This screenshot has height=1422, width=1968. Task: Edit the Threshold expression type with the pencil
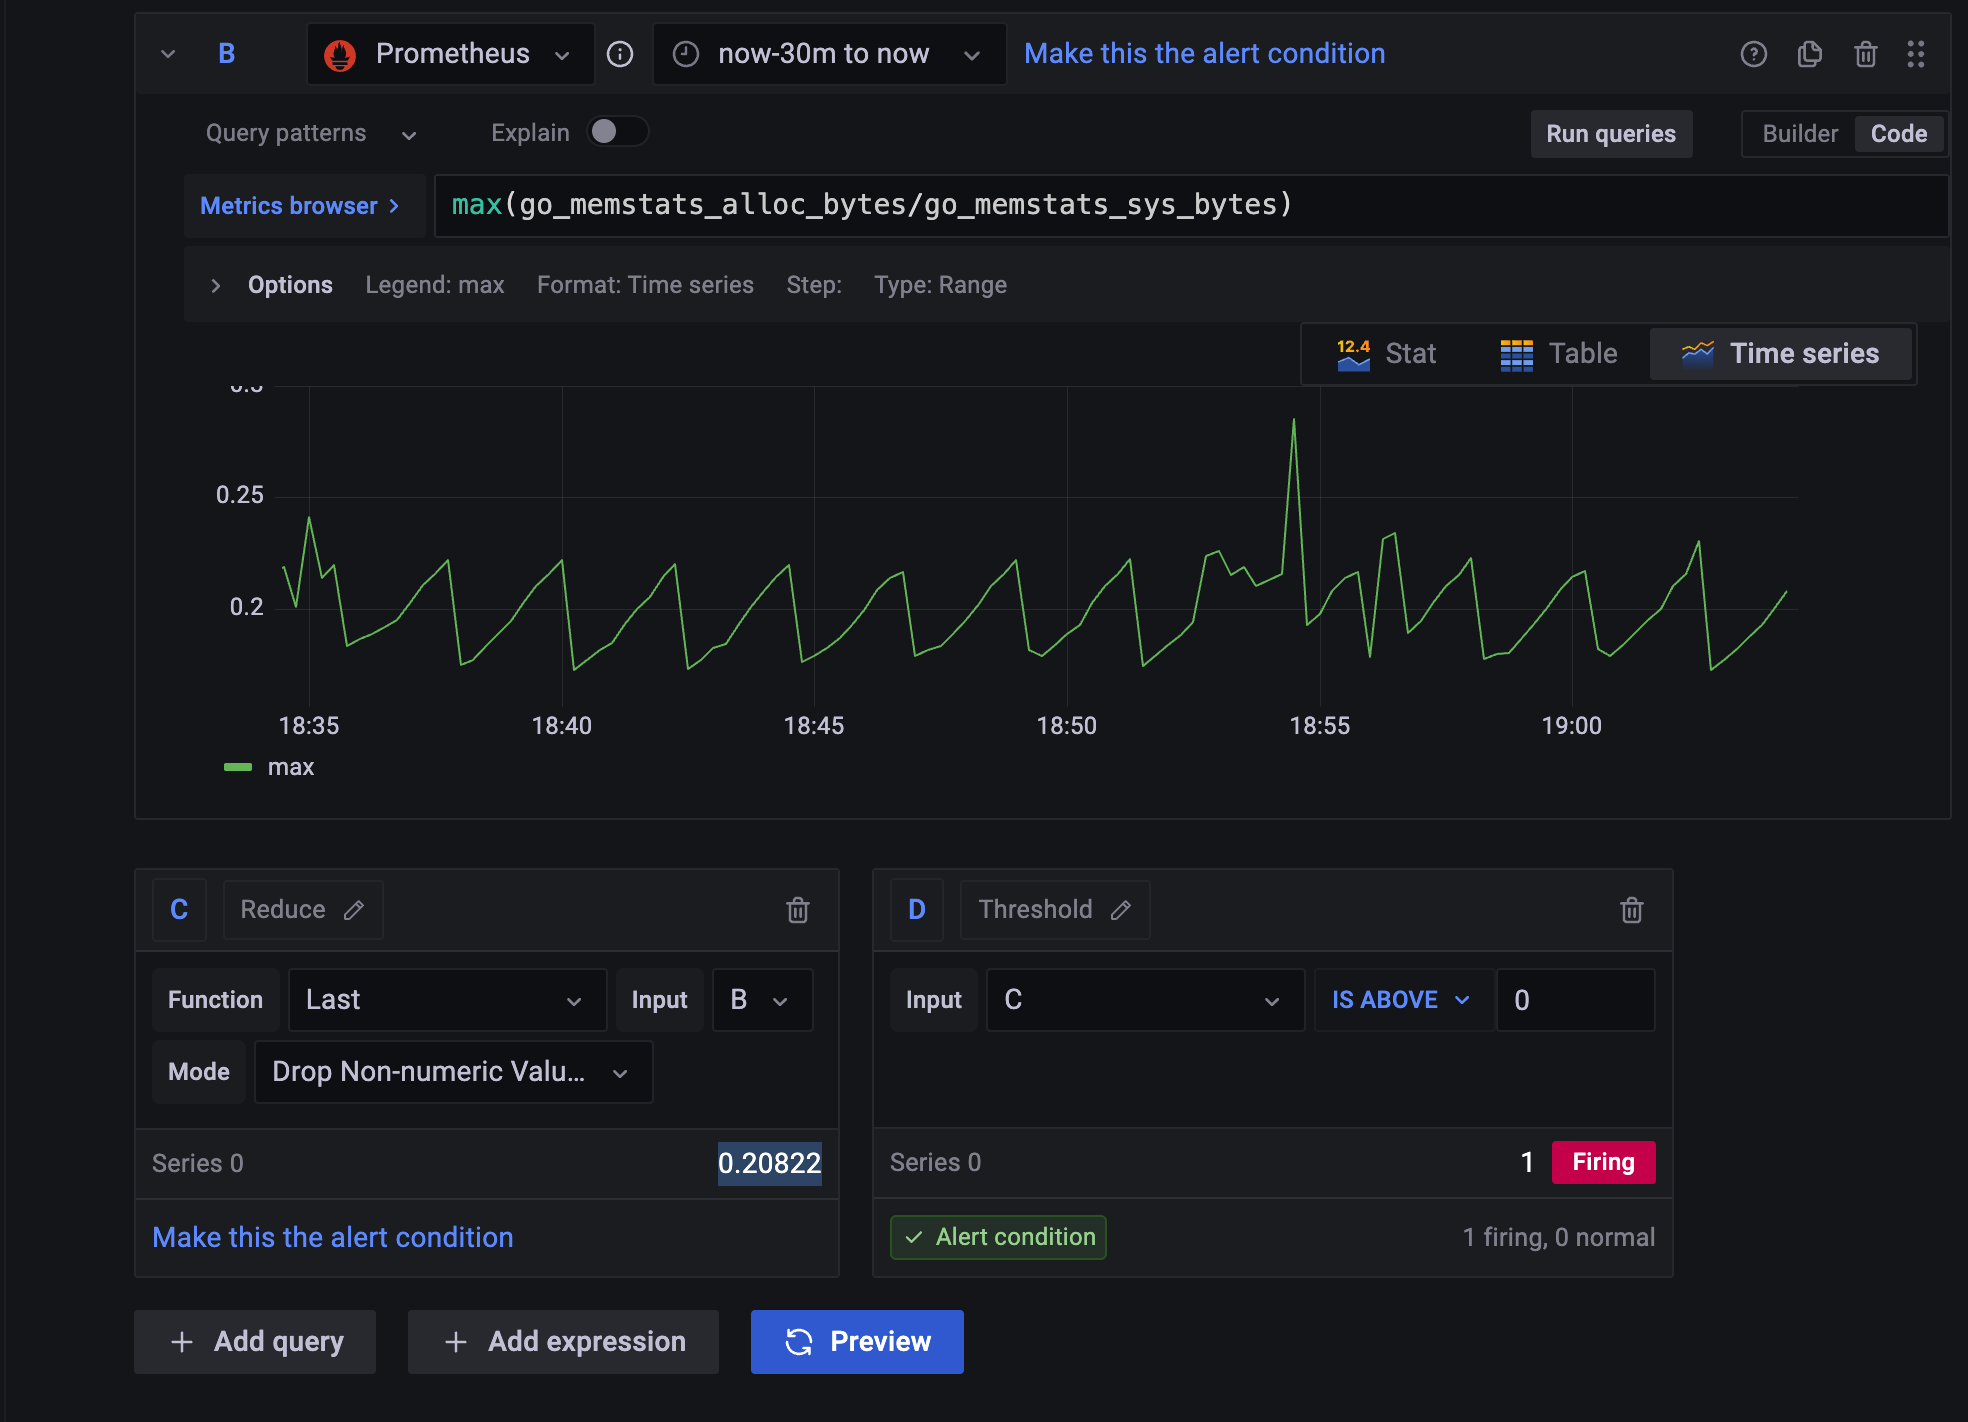(1121, 910)
